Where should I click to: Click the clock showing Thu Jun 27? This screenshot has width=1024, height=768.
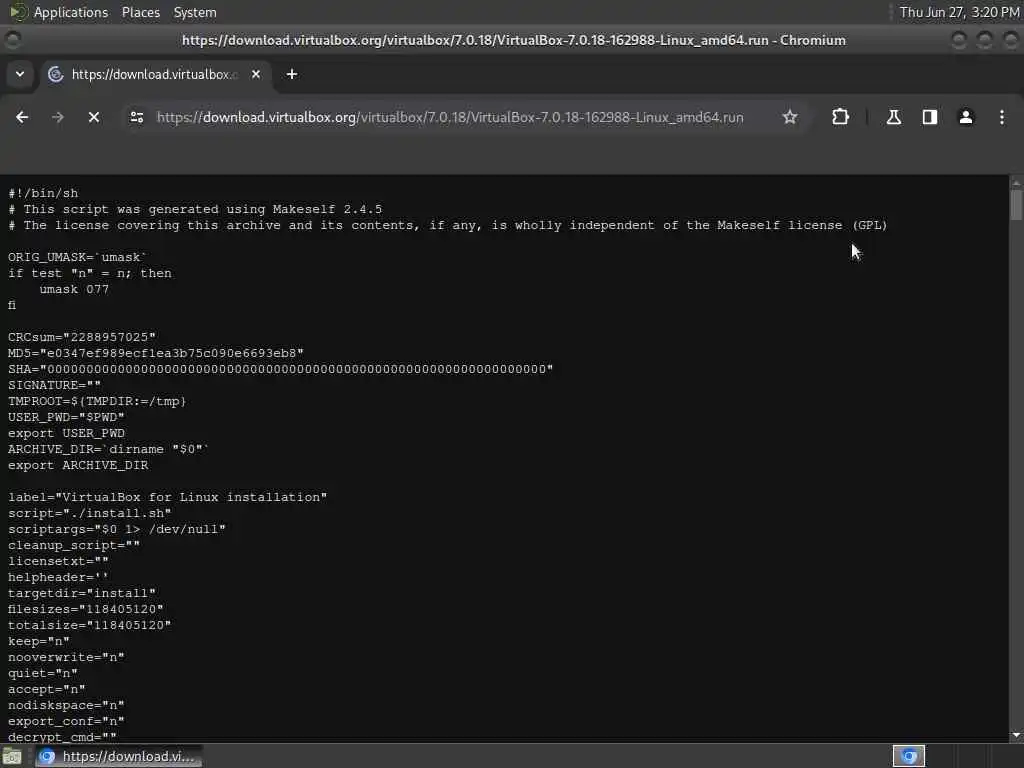[959, 12]
